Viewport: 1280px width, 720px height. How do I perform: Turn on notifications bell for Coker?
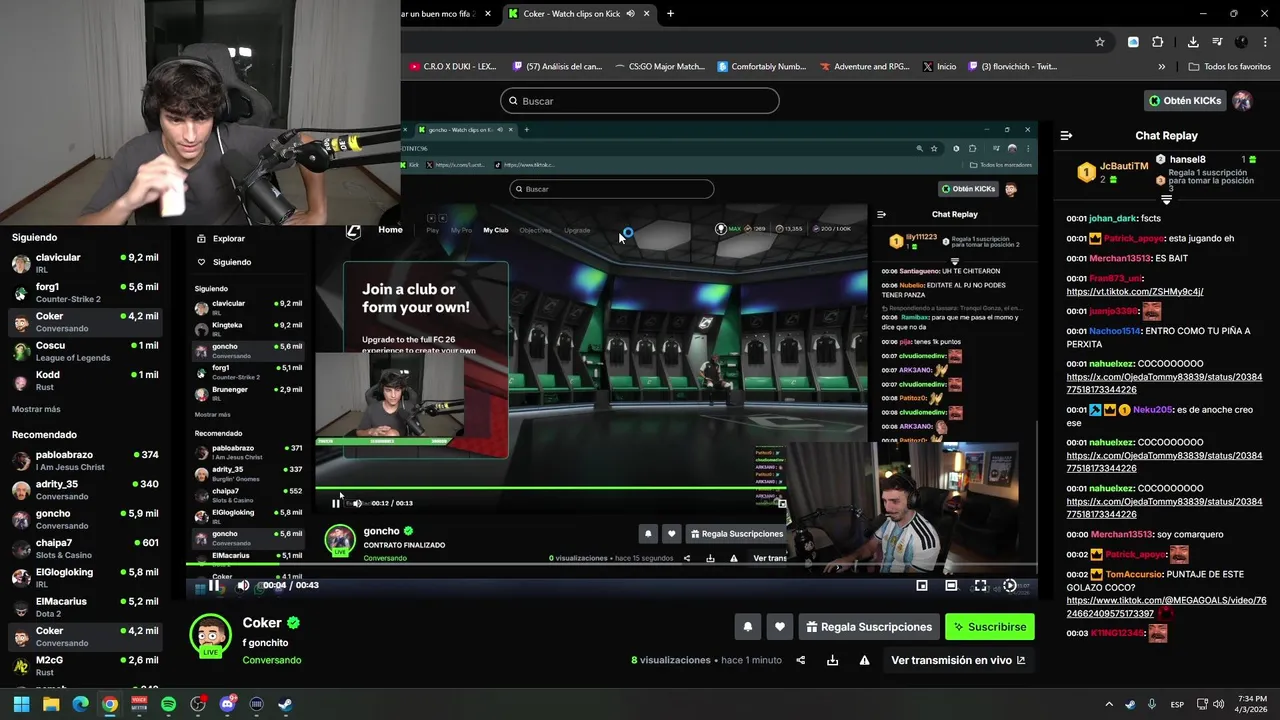747,627
